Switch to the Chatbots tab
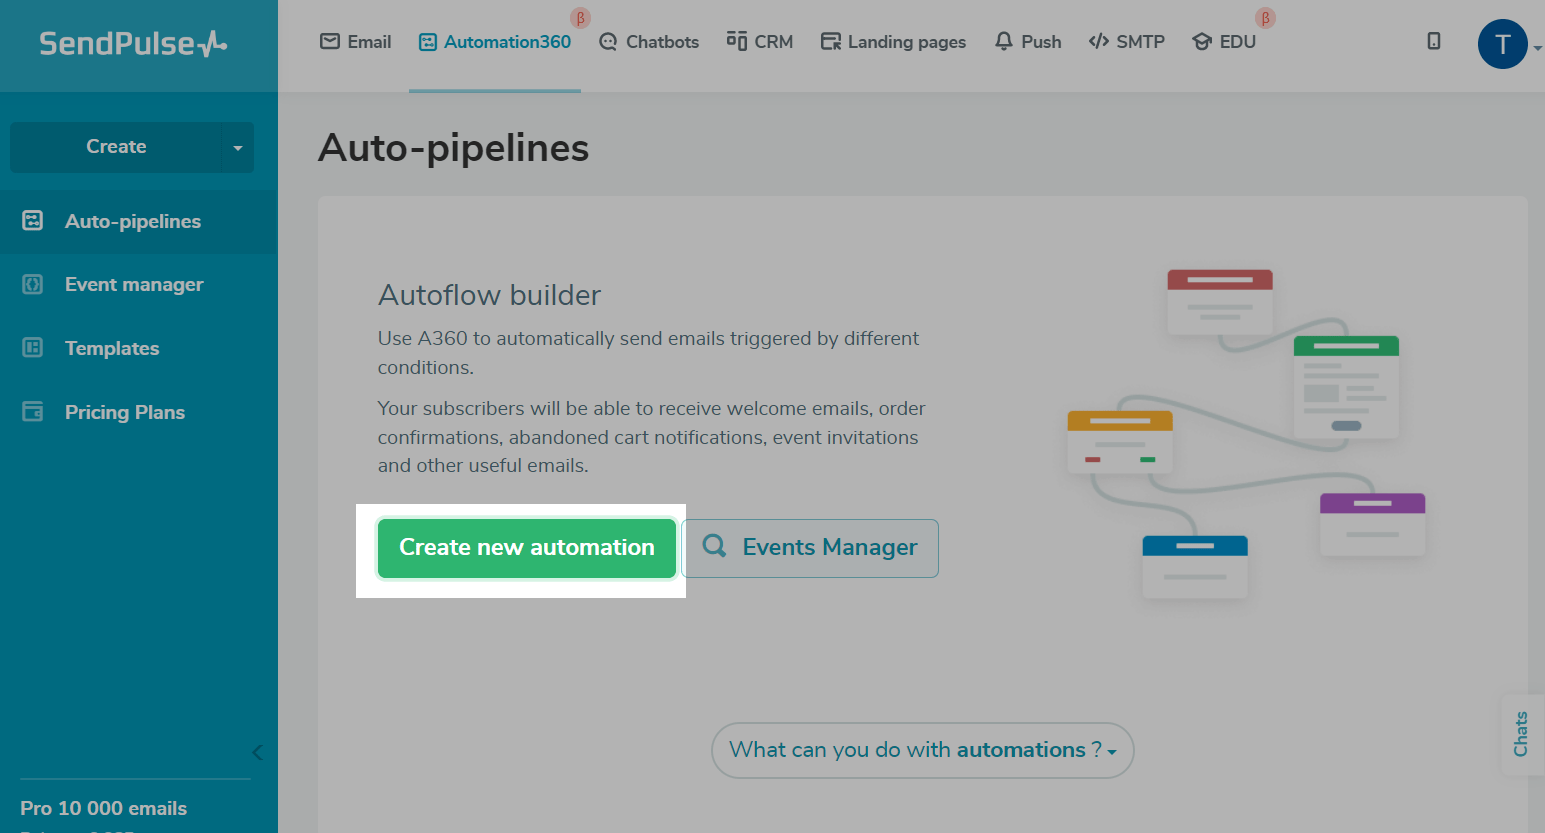Image resolution: width=1545 pixels, height=833 pixels. (x=649, y=42)
